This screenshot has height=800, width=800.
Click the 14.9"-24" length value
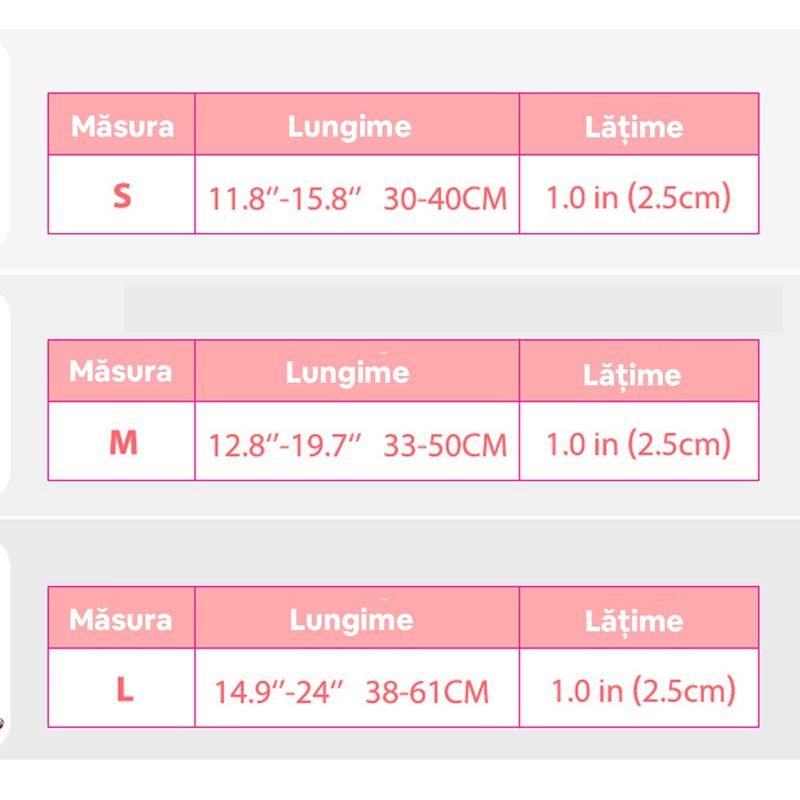point(279,692)
